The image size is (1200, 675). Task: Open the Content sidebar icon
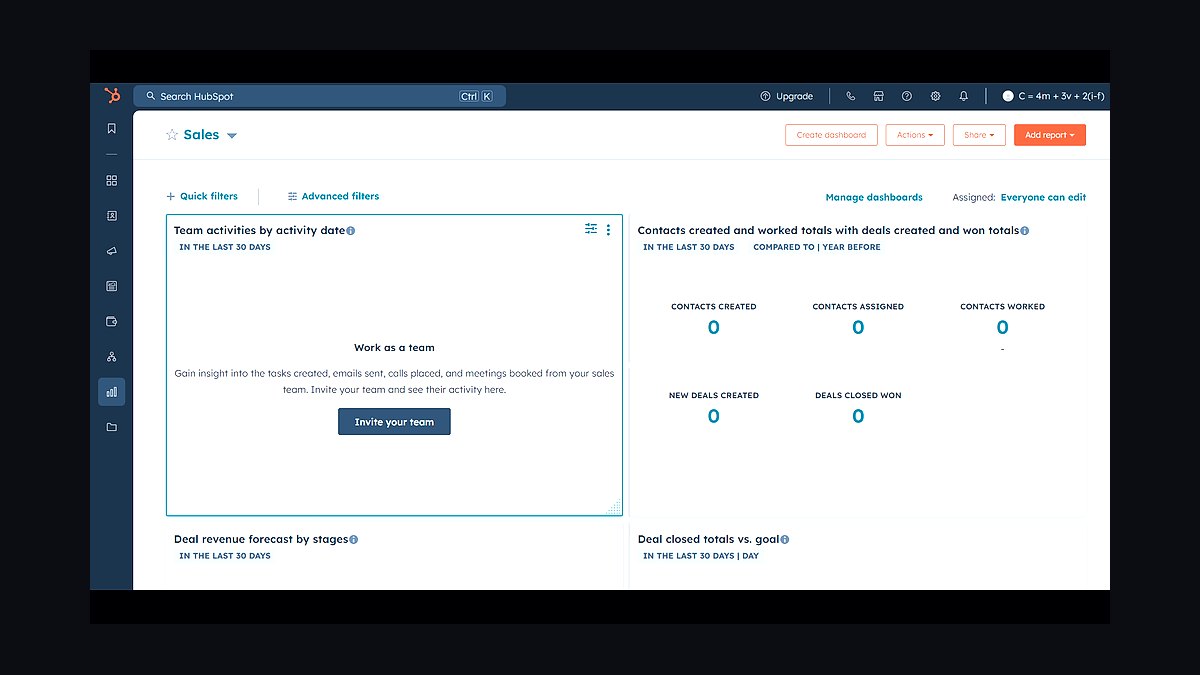pyautogui.click(x=112, y=286)
